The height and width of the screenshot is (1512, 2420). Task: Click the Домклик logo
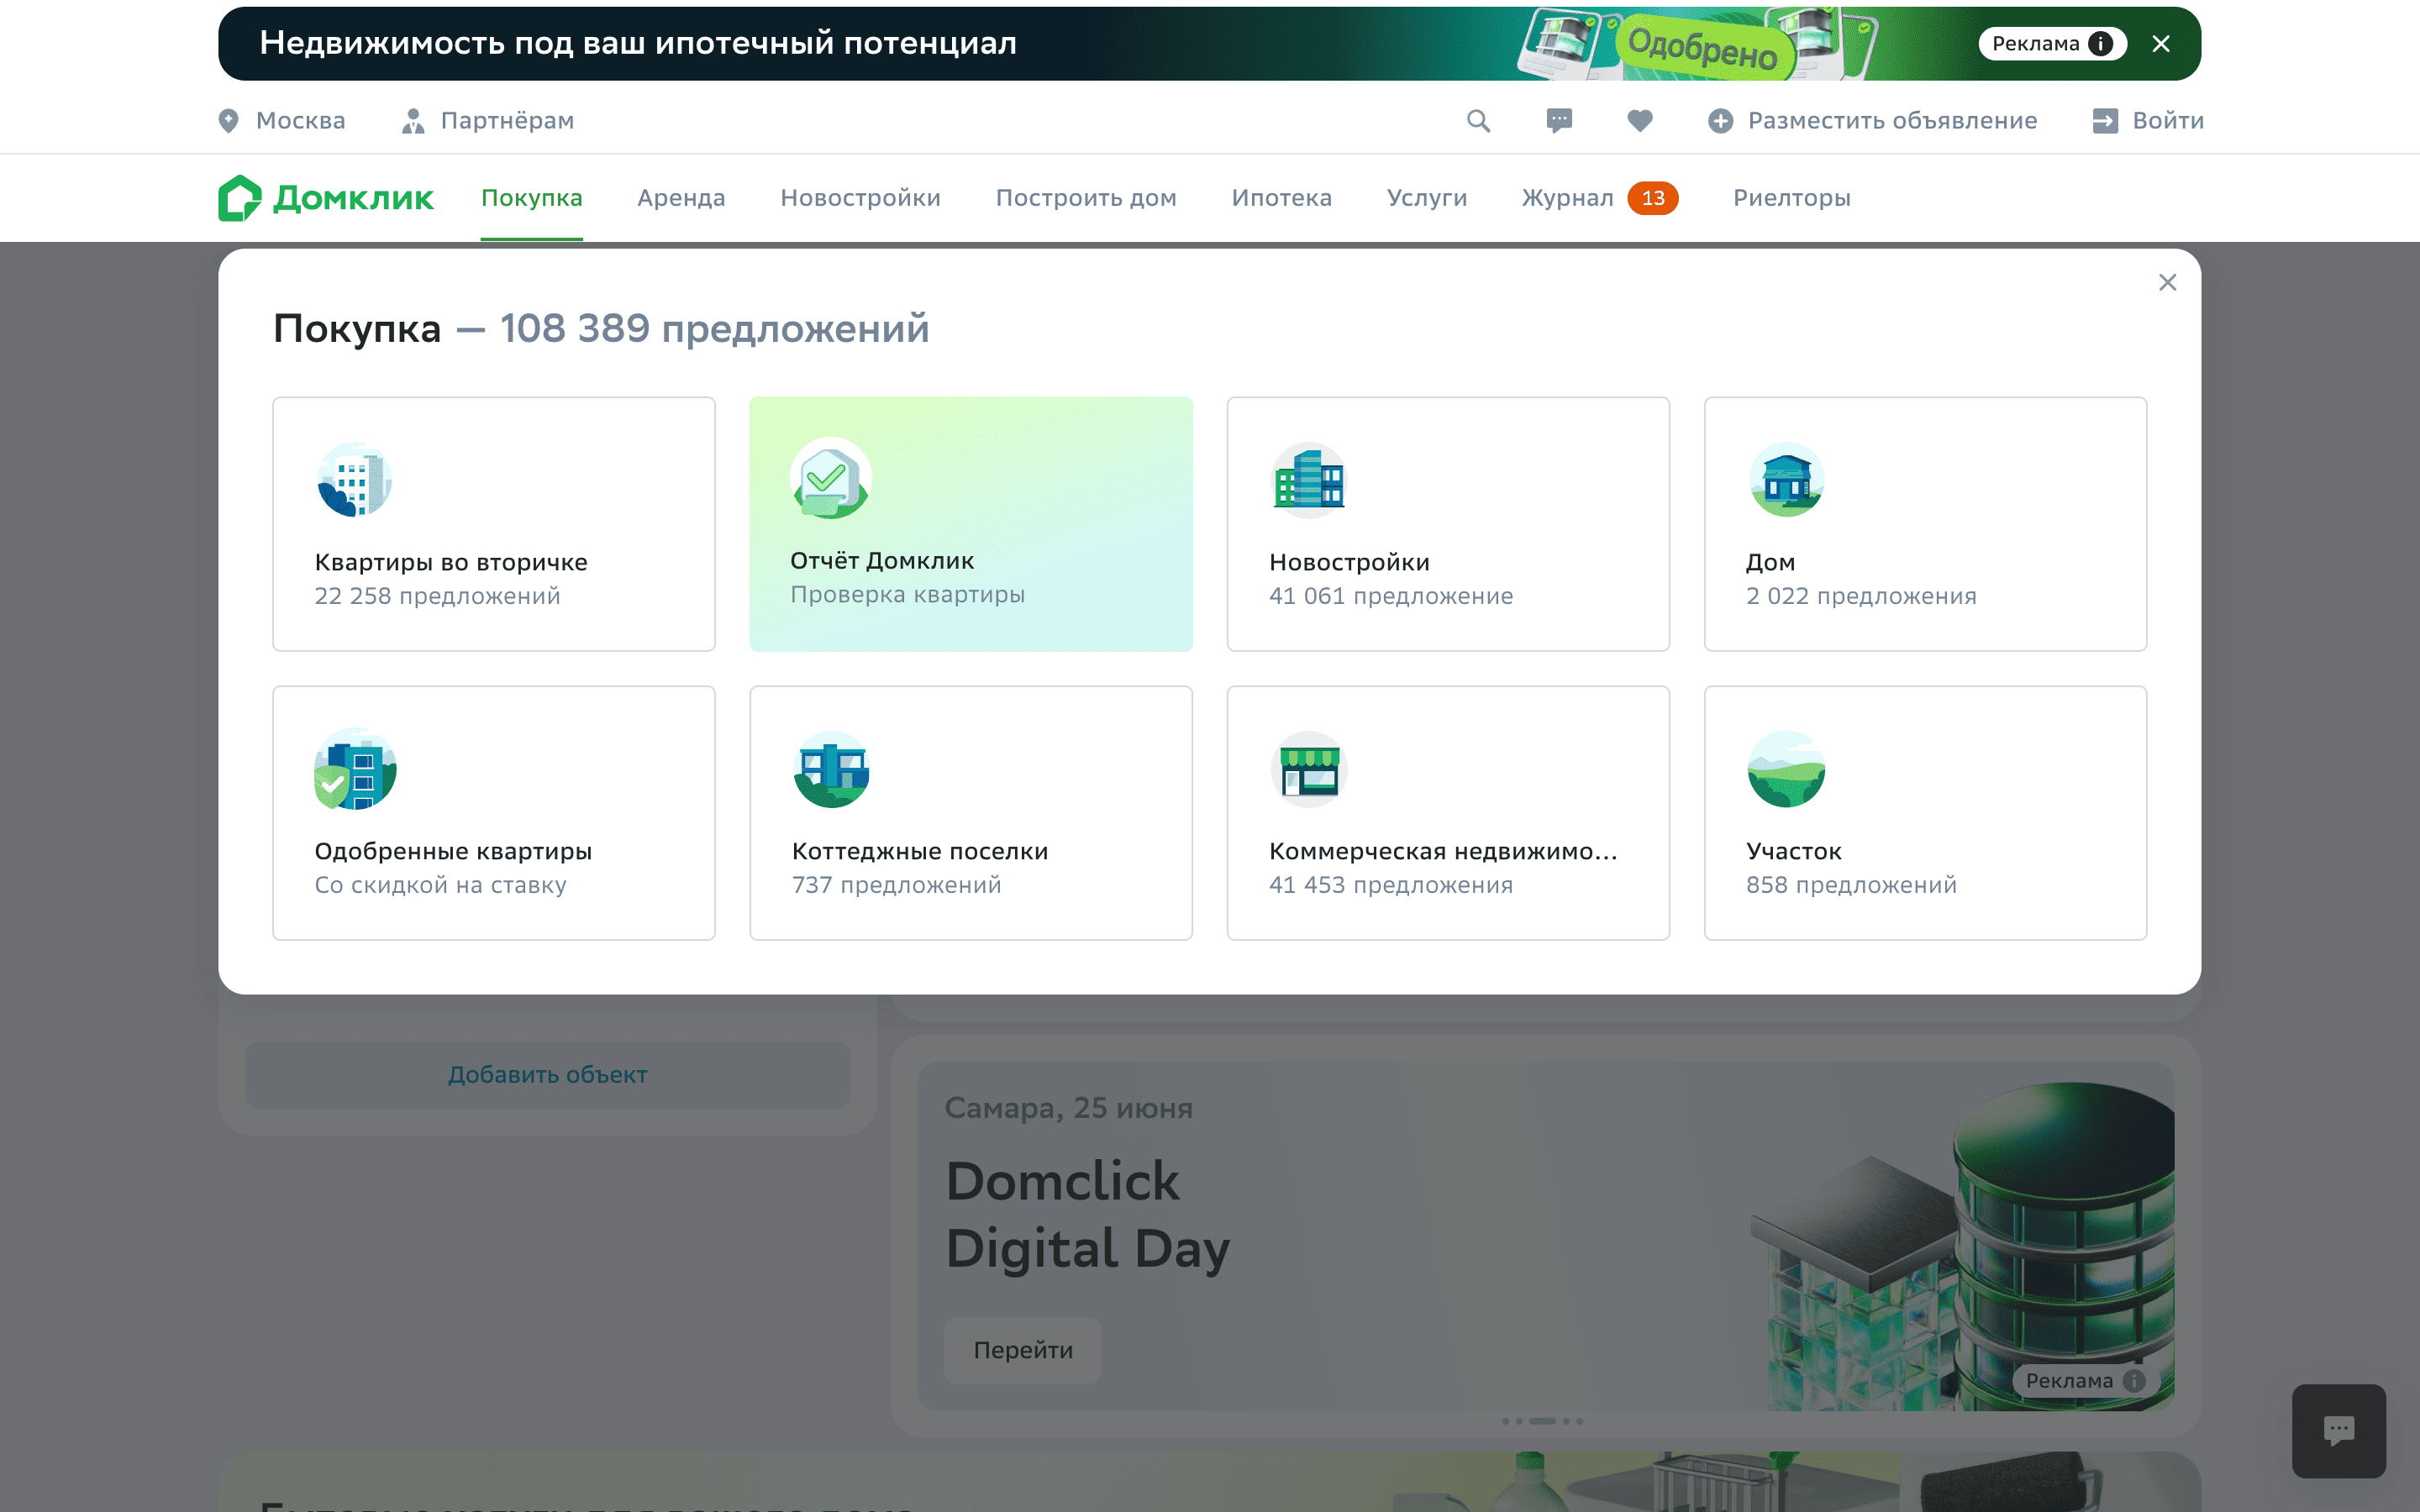[x=326, y=198]
